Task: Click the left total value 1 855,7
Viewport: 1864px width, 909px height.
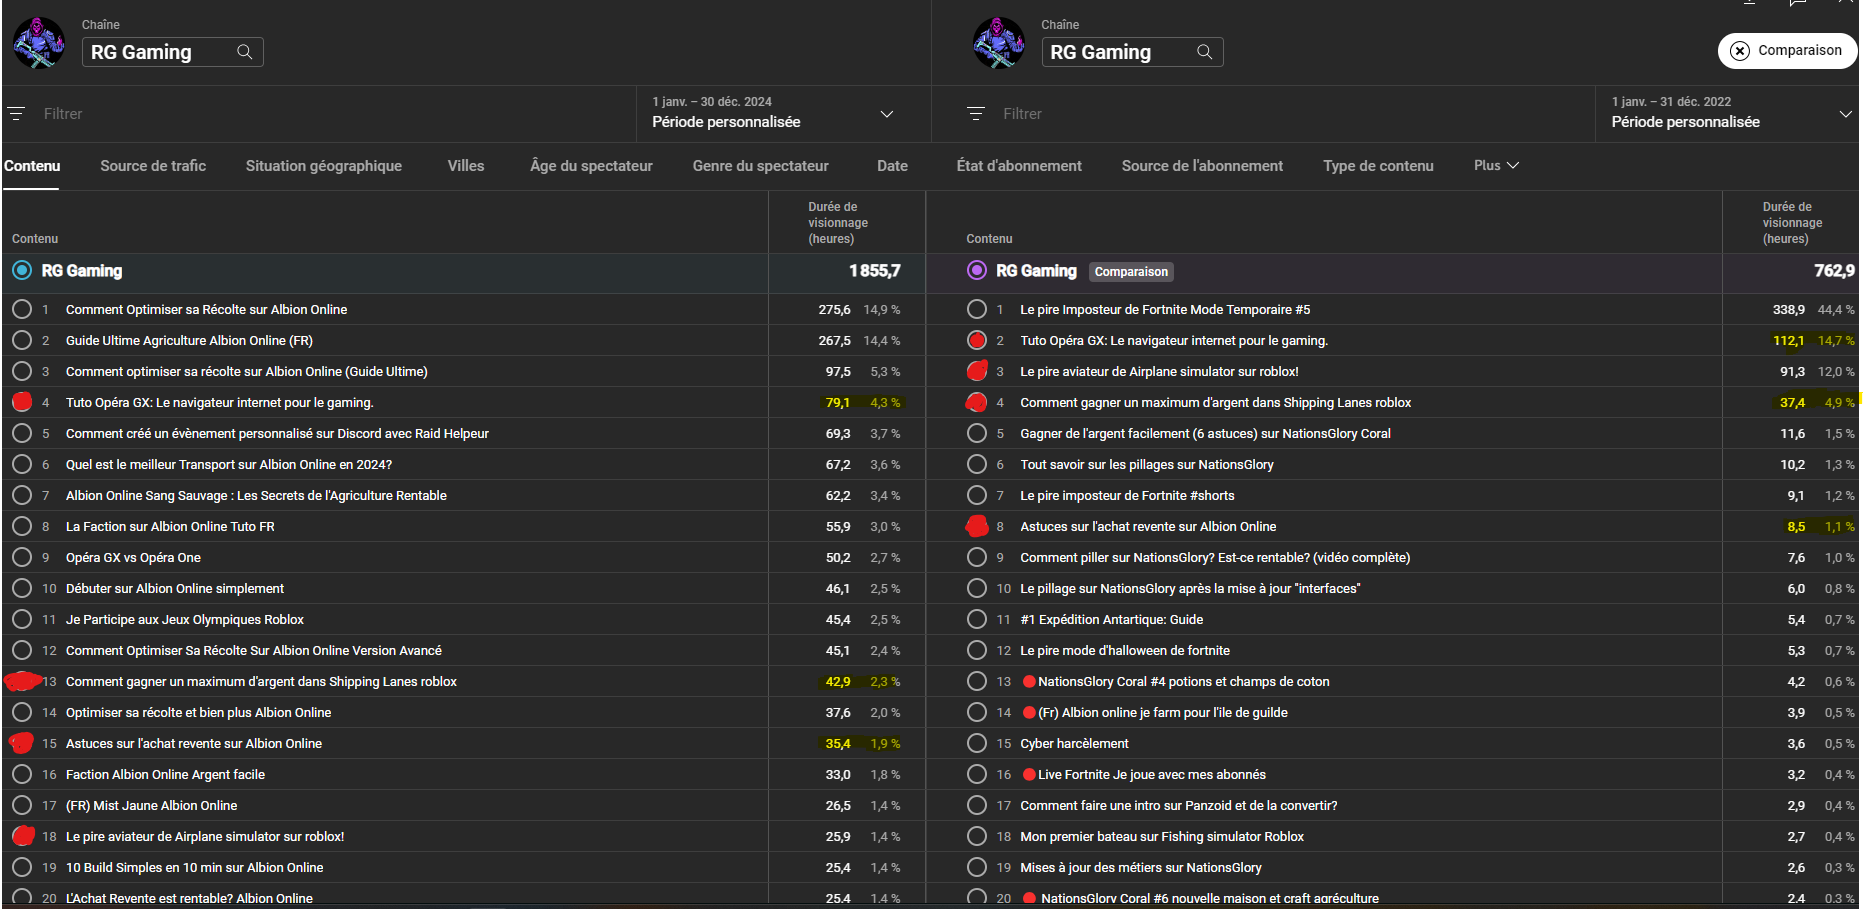Action: click(874, 271)
